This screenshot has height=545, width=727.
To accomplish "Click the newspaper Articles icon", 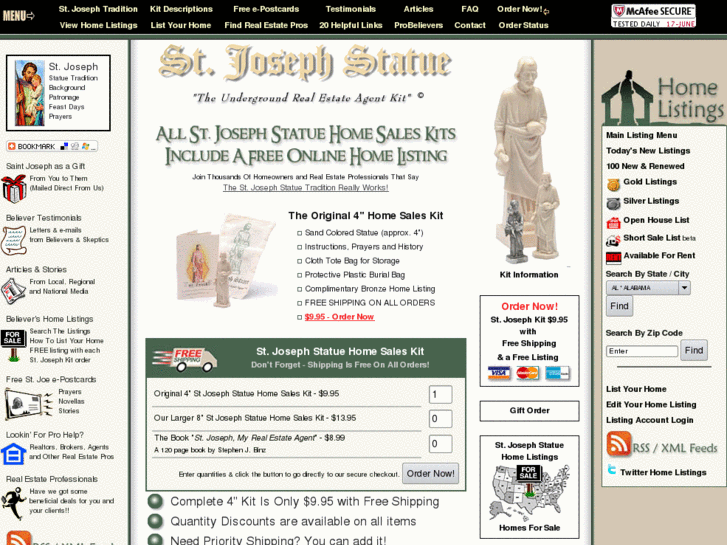I will point(13,291).
